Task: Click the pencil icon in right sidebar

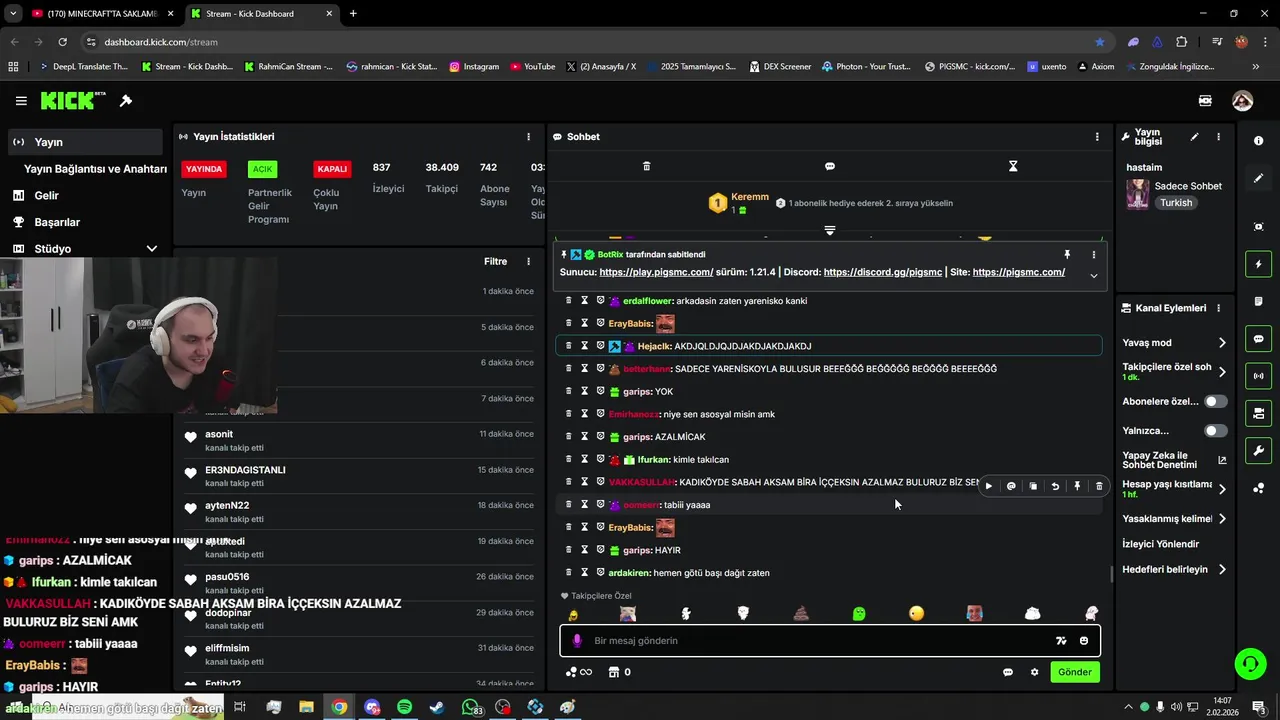Action: (1258, 178)
